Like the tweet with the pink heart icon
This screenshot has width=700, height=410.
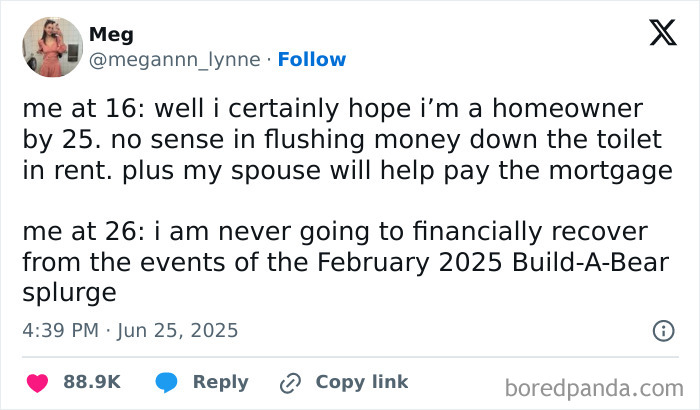[38, 383]
